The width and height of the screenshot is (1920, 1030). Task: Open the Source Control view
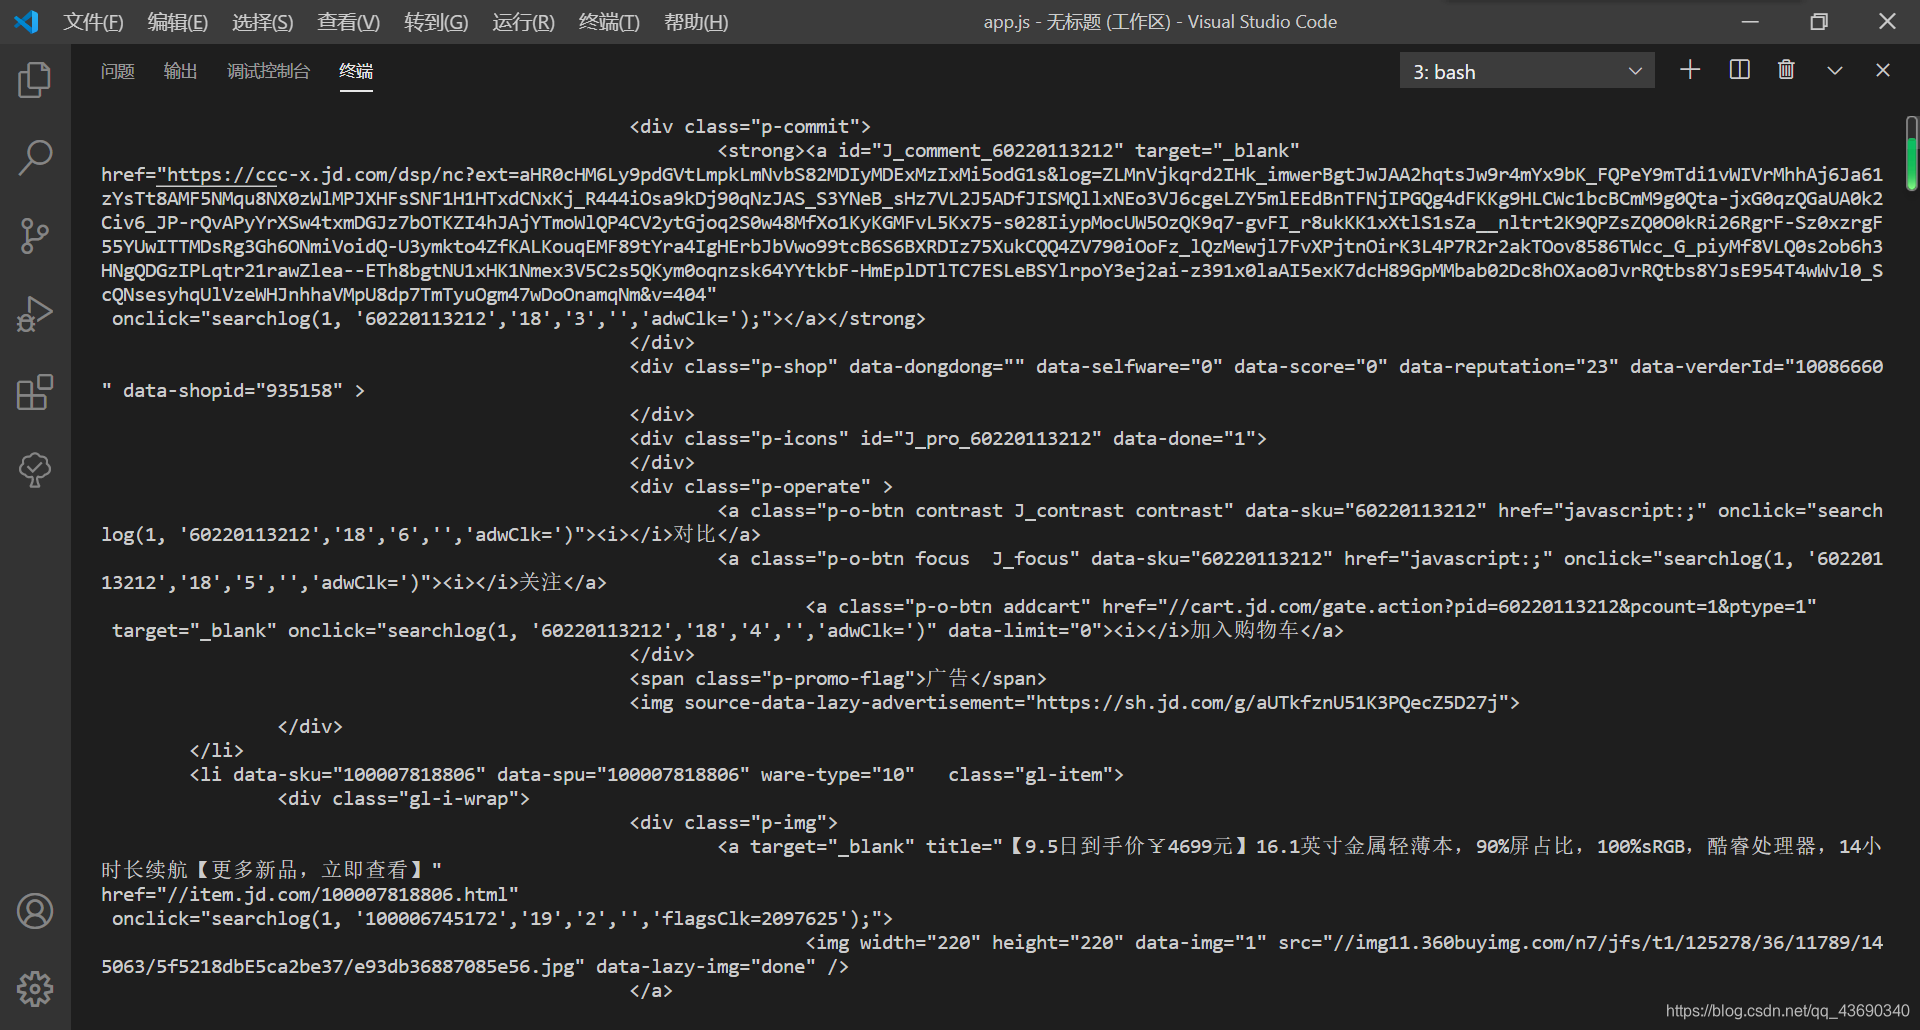[35, 236]
